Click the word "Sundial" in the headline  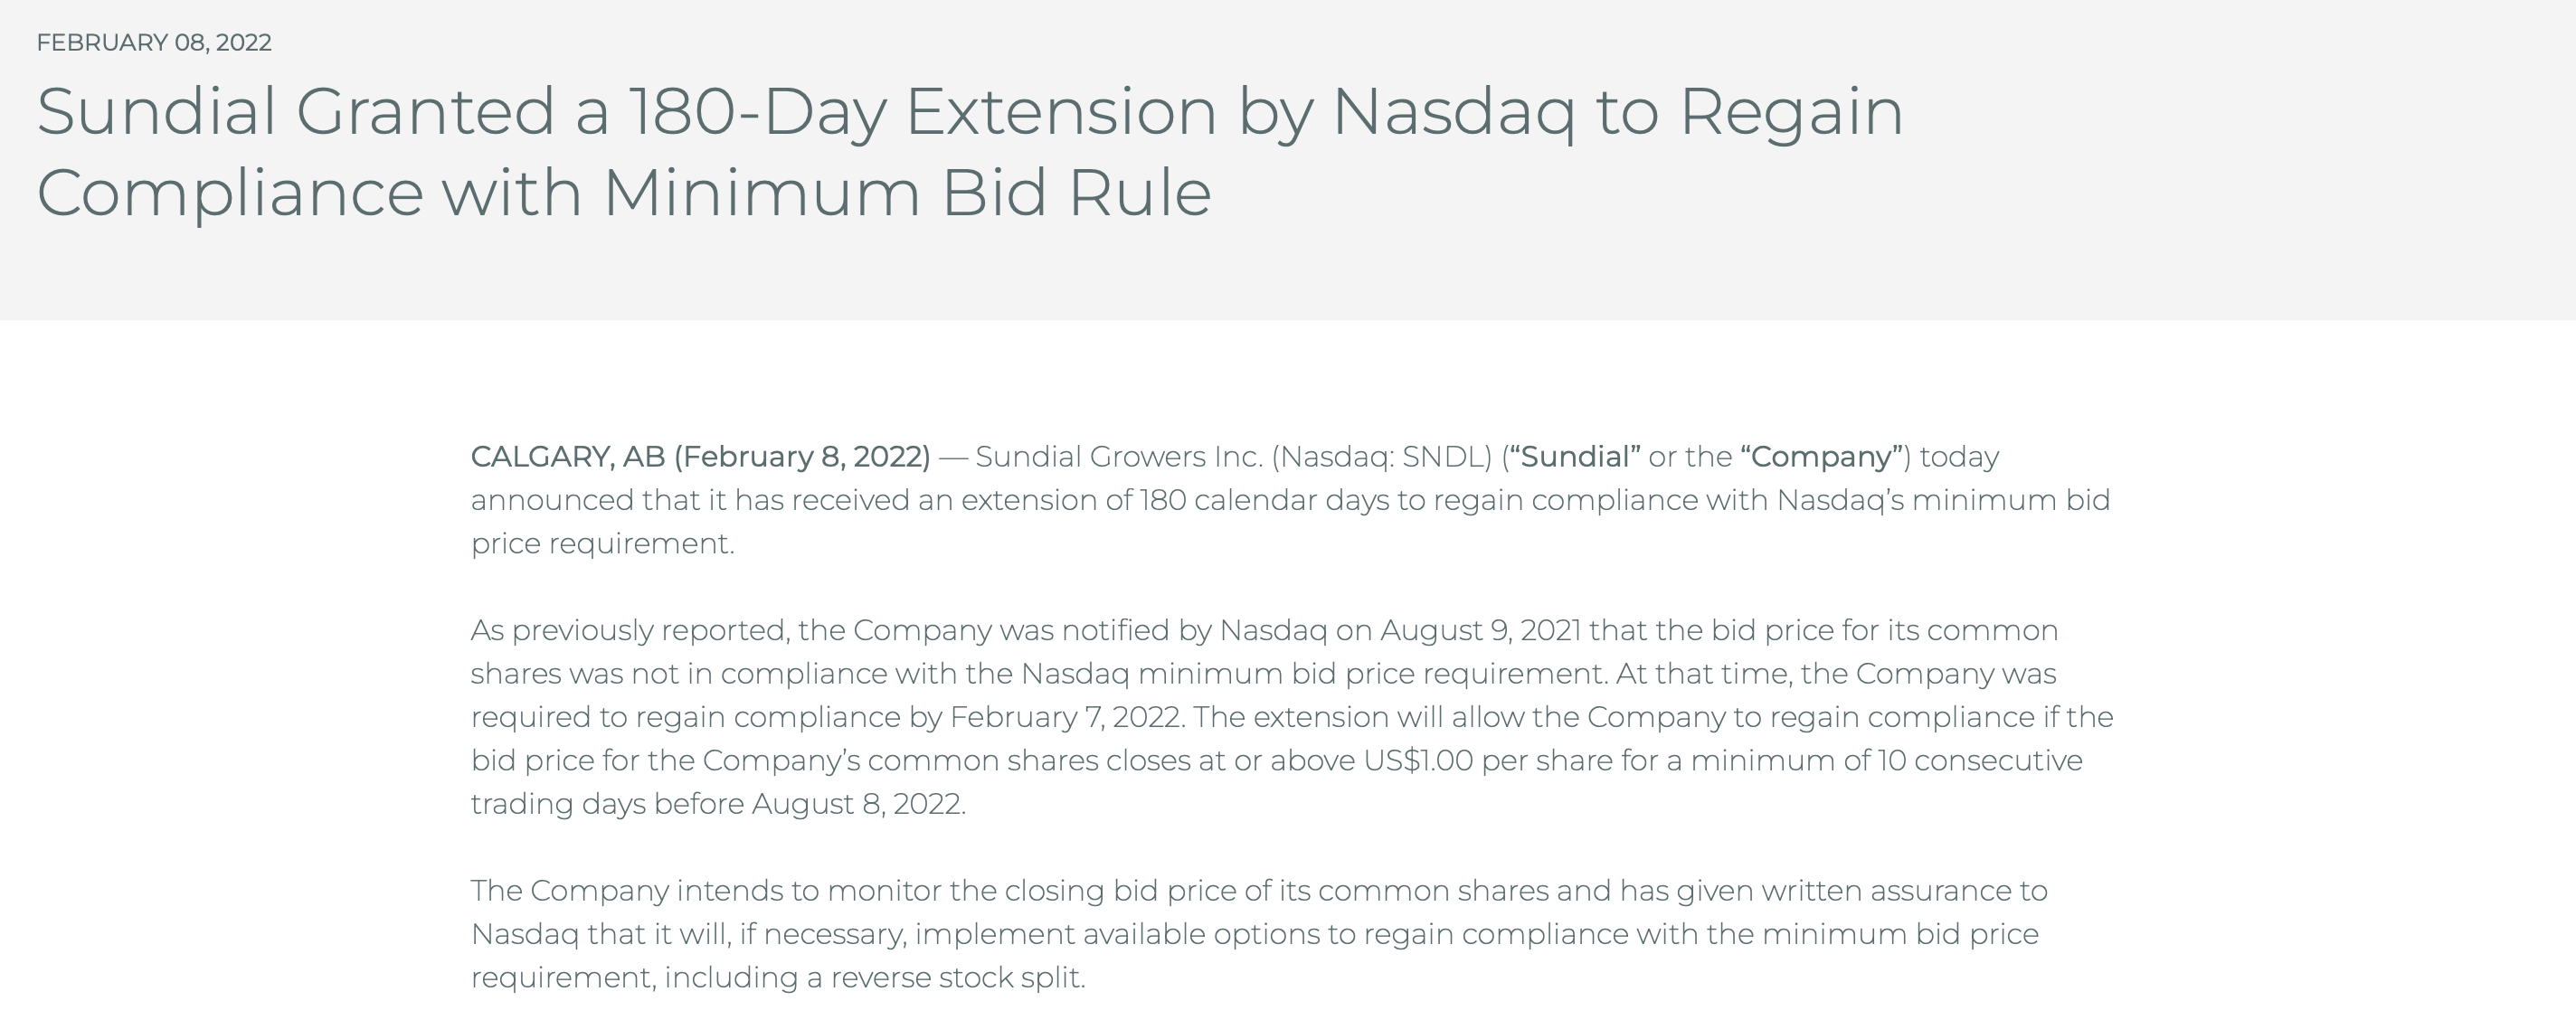(x=156, y=111)
